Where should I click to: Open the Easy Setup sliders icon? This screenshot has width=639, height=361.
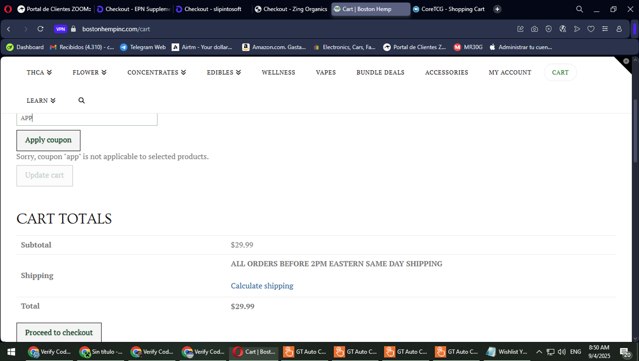coord(605,29)
